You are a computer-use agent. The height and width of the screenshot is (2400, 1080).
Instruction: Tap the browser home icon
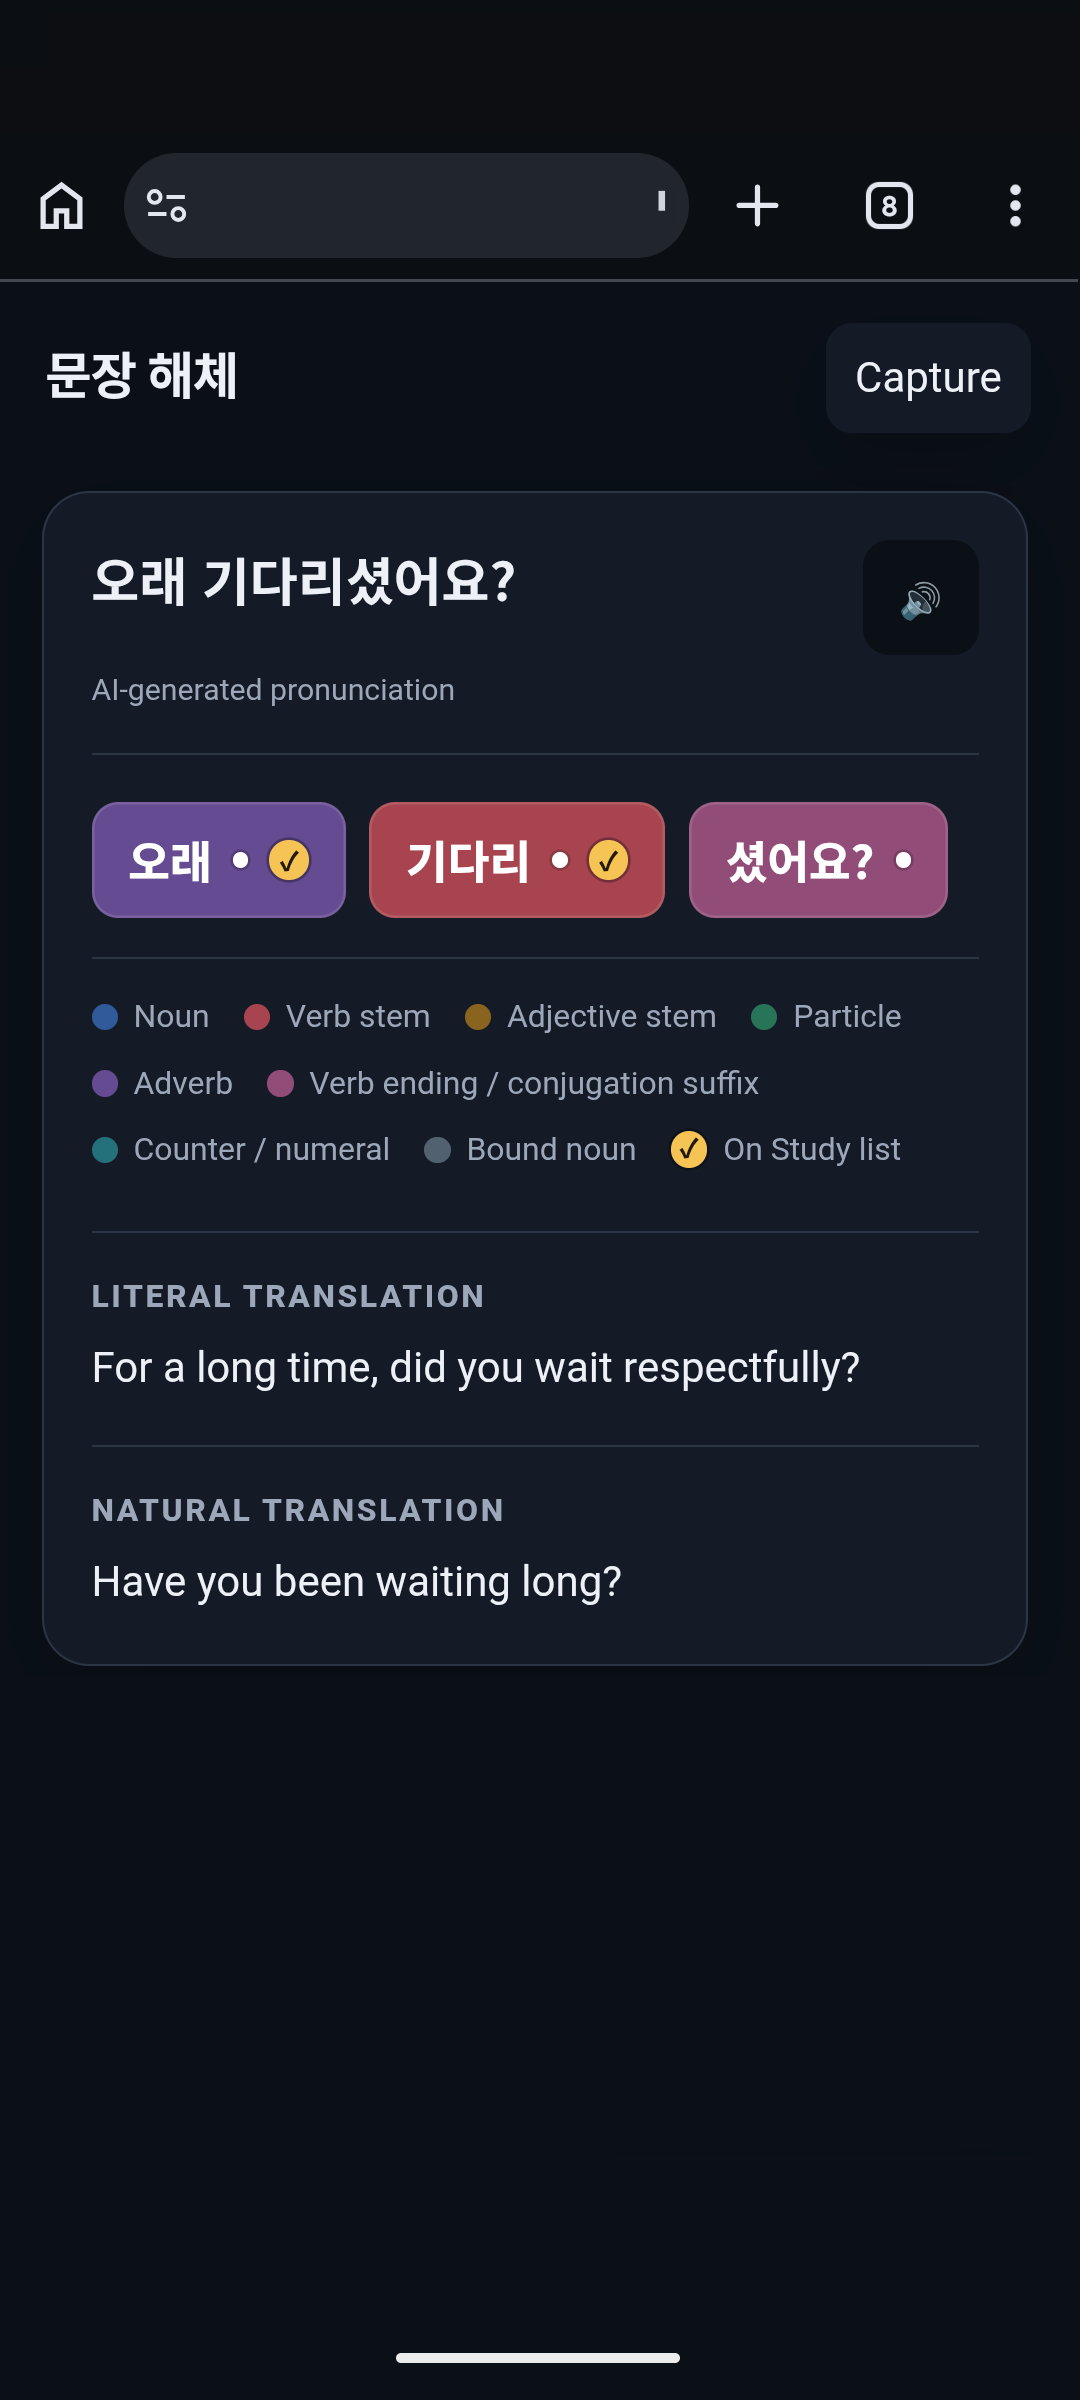pyautogui.click(x=62, y=206)
